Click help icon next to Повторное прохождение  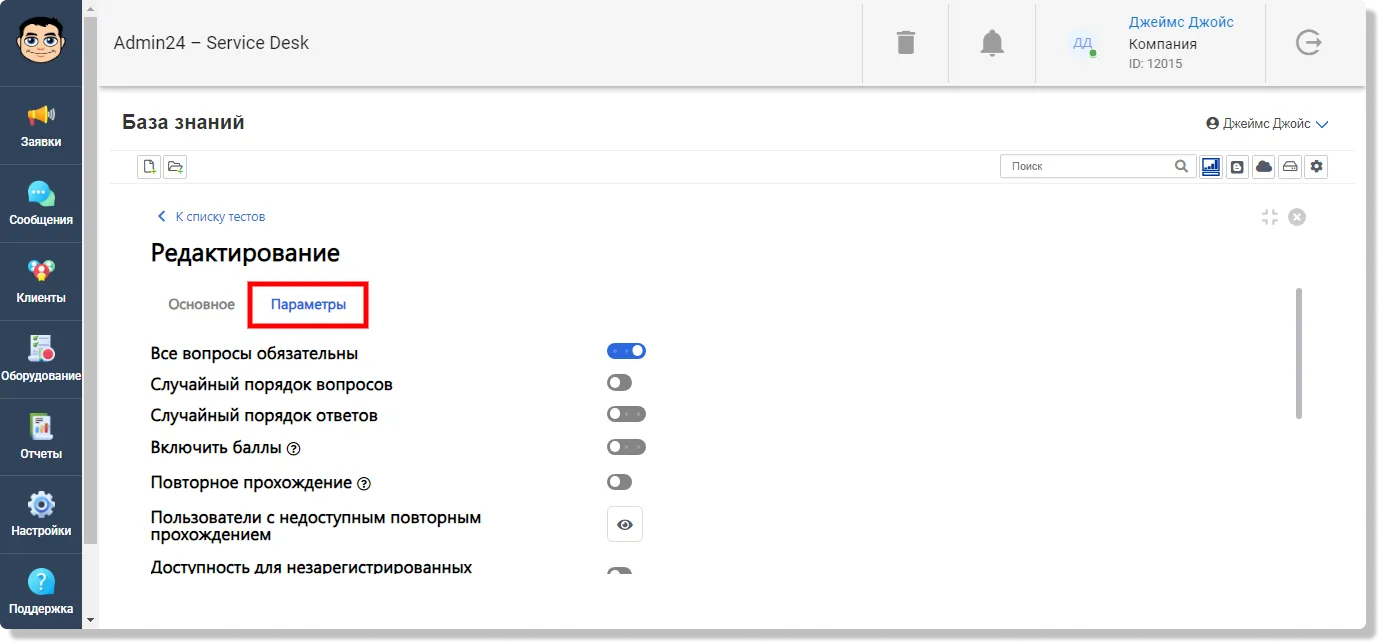pos(364,484)
